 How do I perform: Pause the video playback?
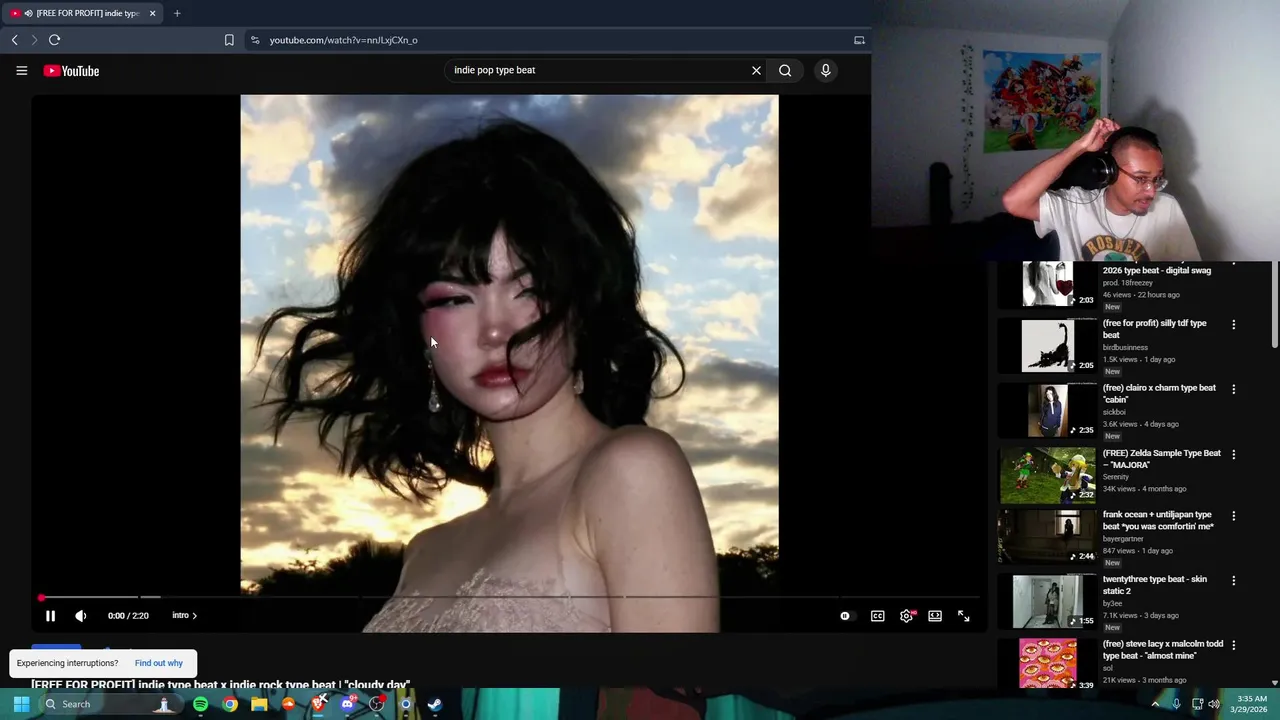(x=50, y=616)
